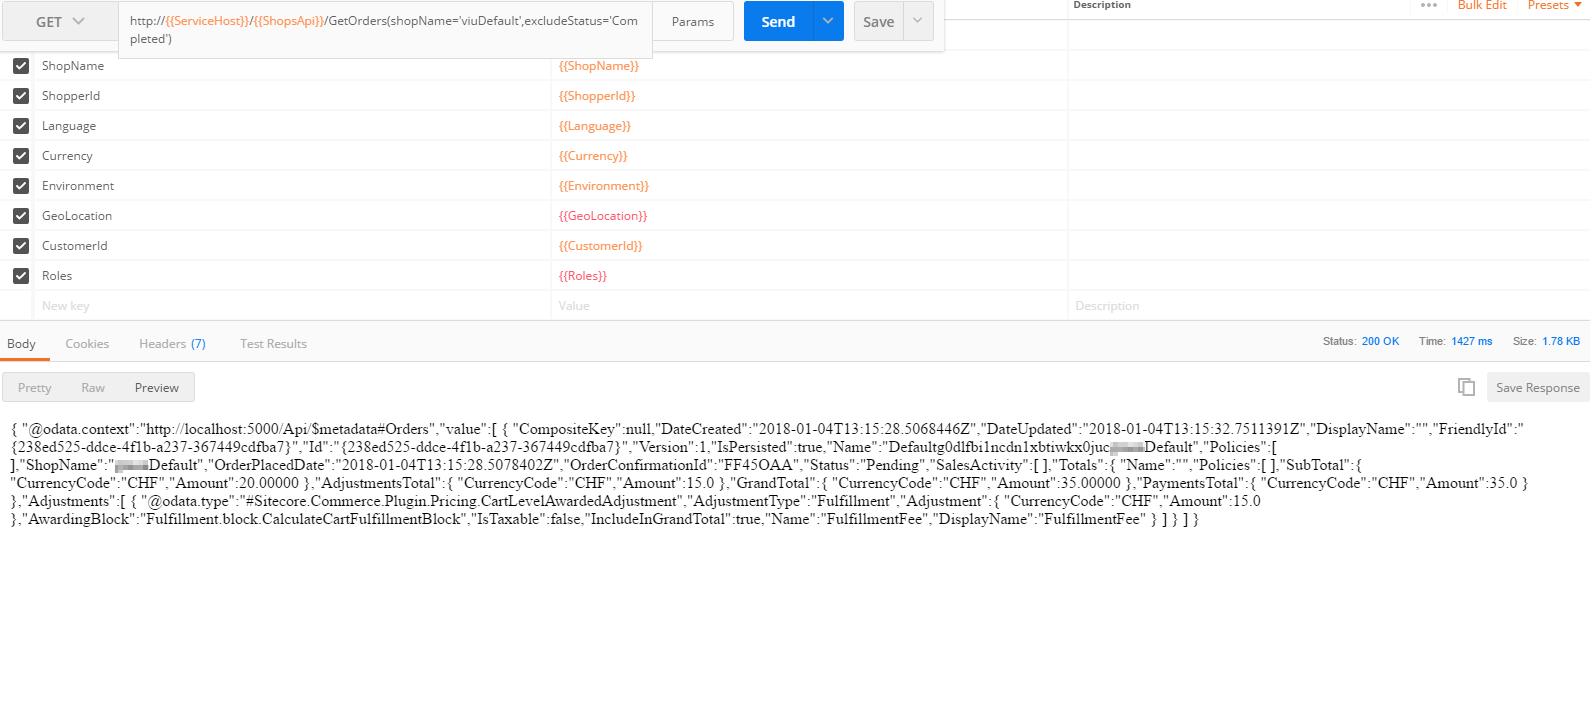Open the Presets dropdown
The width and height of the screenshot is (1590, 708).
(1554, 6)
